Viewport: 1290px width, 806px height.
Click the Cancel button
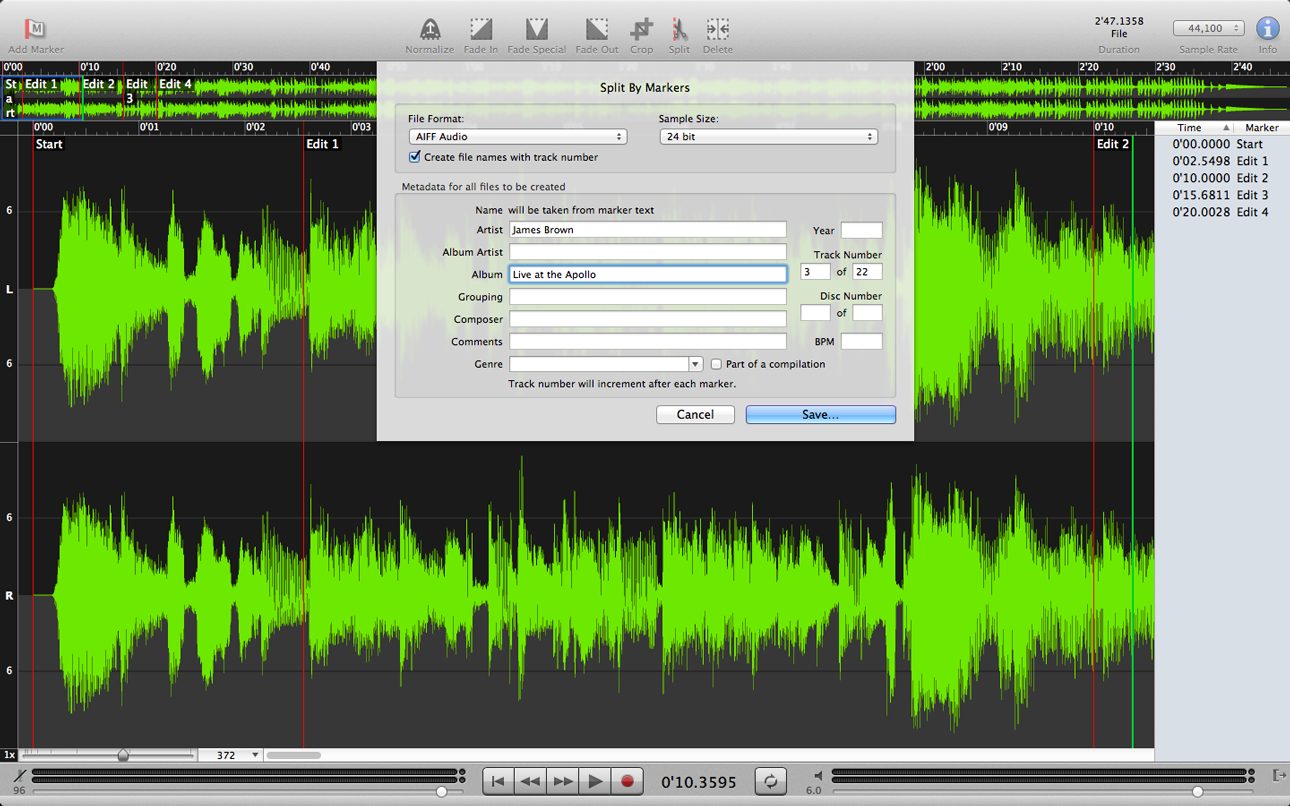pyautogui.click(x=695, y=414)
